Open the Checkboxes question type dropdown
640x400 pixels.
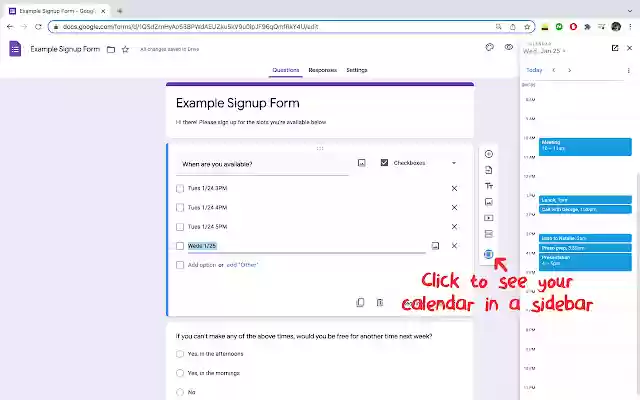pos(419,163)
